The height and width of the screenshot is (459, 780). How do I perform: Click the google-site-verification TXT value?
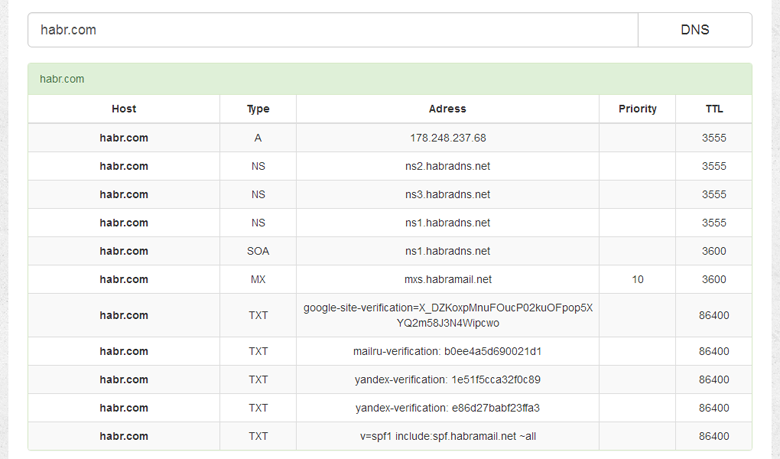[447, 315]
